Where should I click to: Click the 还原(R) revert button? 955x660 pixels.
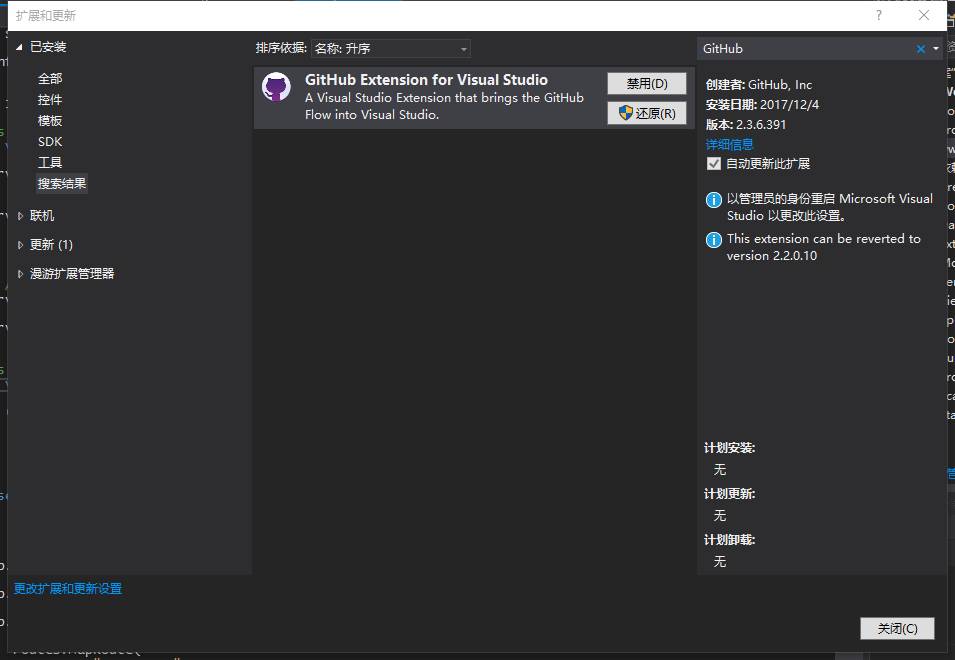[647, 113]
